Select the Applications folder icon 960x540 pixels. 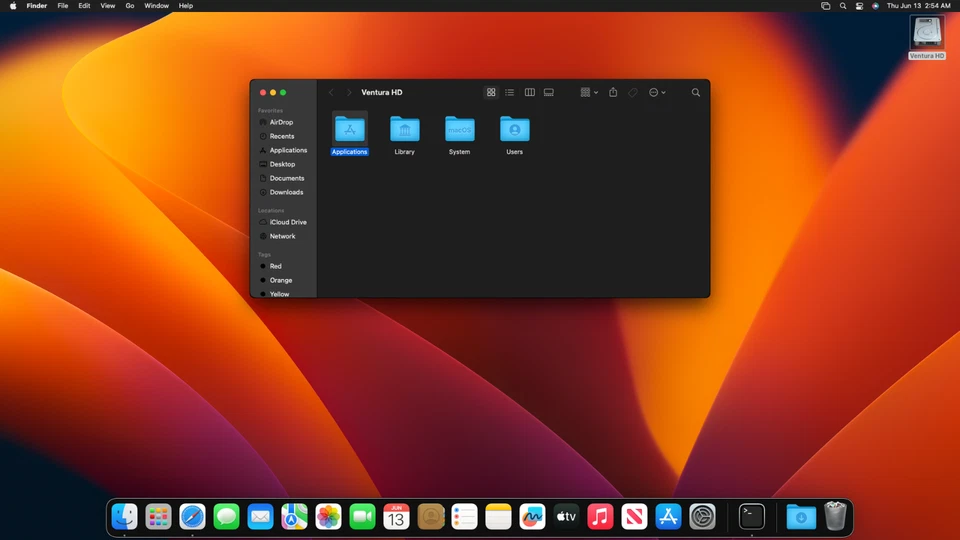[350, 129]
